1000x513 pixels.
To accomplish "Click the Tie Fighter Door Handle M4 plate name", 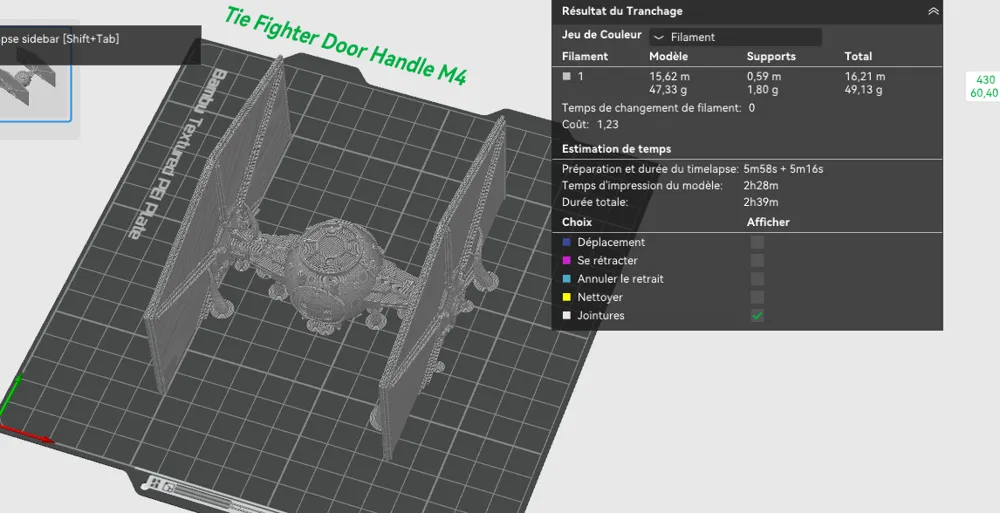I will 346,46.
